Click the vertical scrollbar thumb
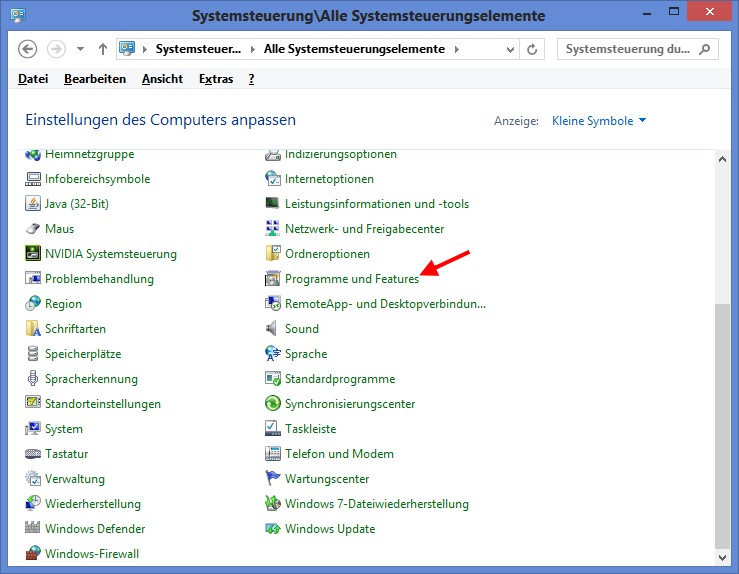Viewport: 739px width, 574px height. (723, 427)
